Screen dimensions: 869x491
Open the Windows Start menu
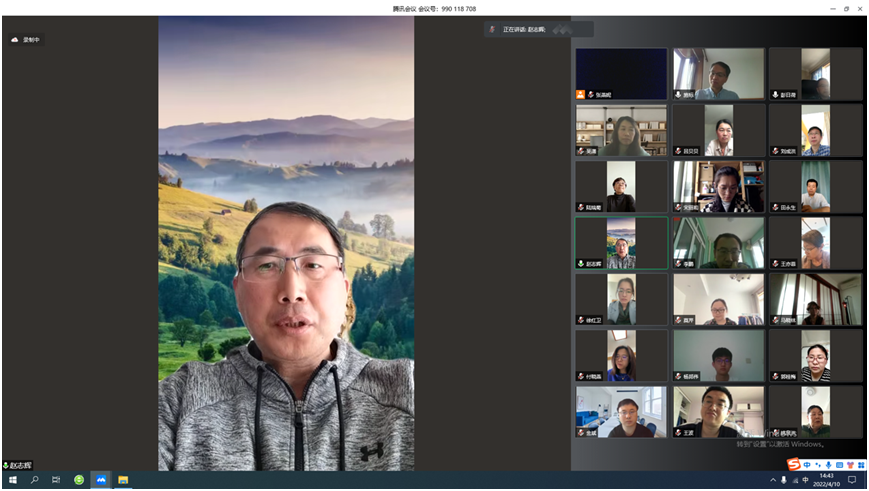point(11,480)
